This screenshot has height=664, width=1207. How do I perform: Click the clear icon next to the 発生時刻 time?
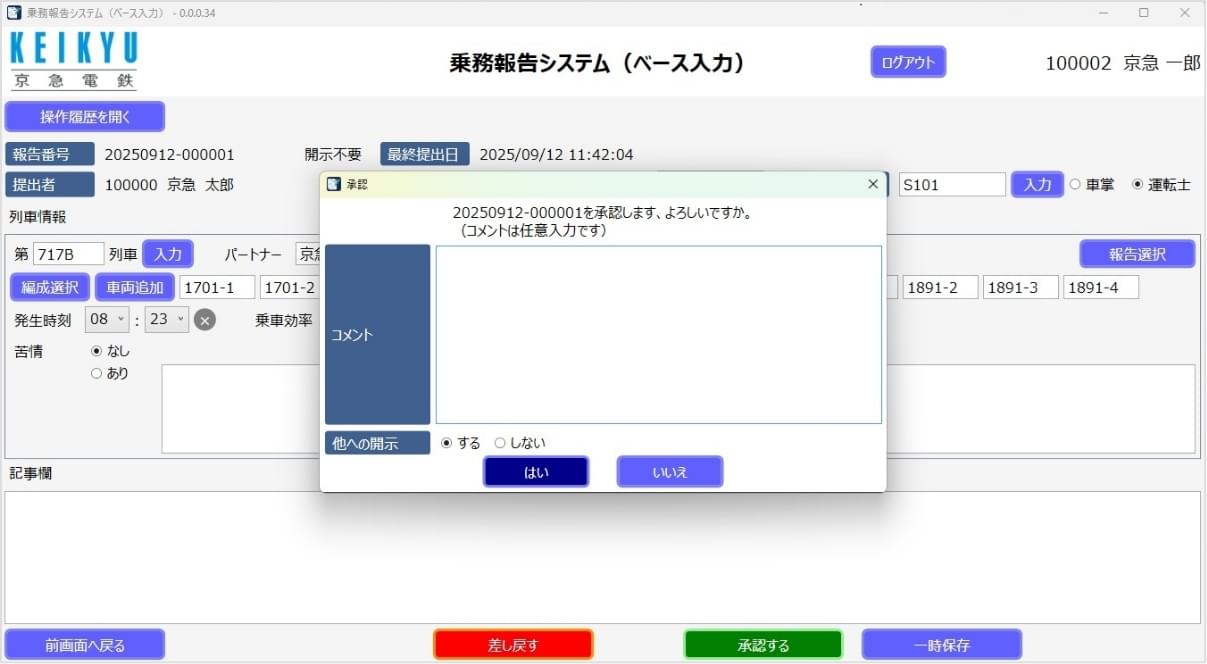(205, 319)
